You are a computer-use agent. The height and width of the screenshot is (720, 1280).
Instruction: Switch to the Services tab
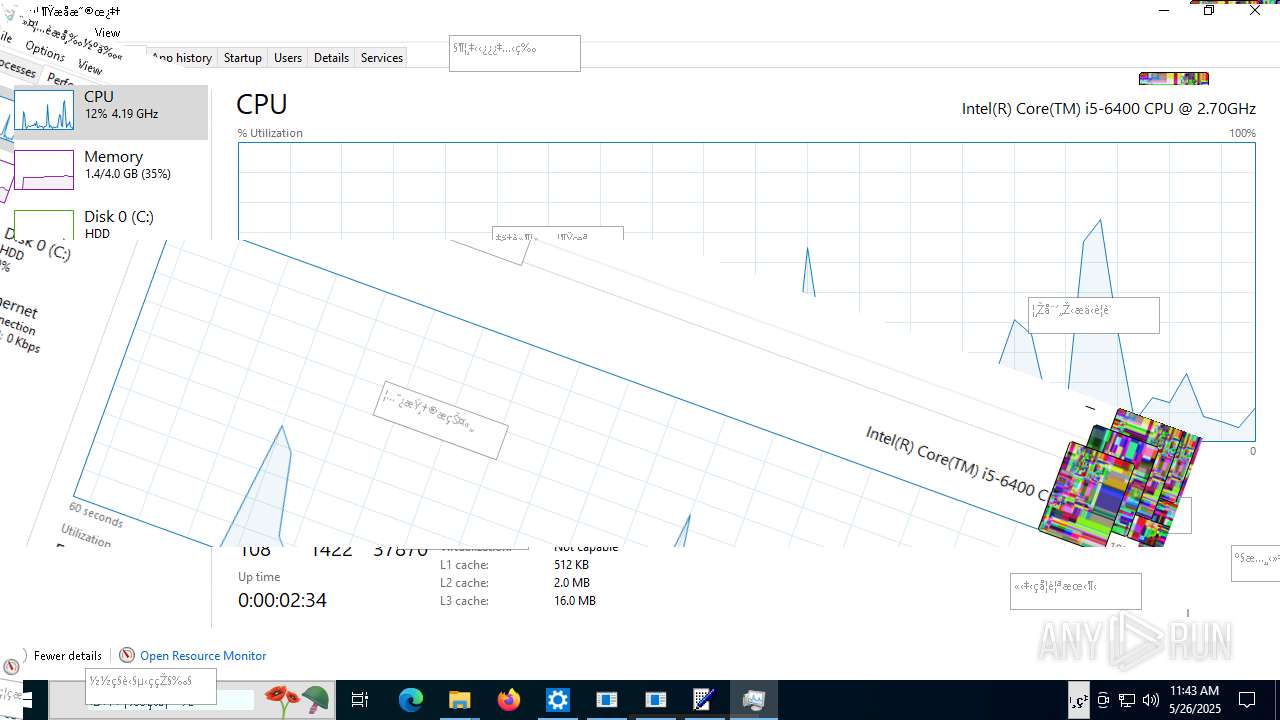[382, 58]
